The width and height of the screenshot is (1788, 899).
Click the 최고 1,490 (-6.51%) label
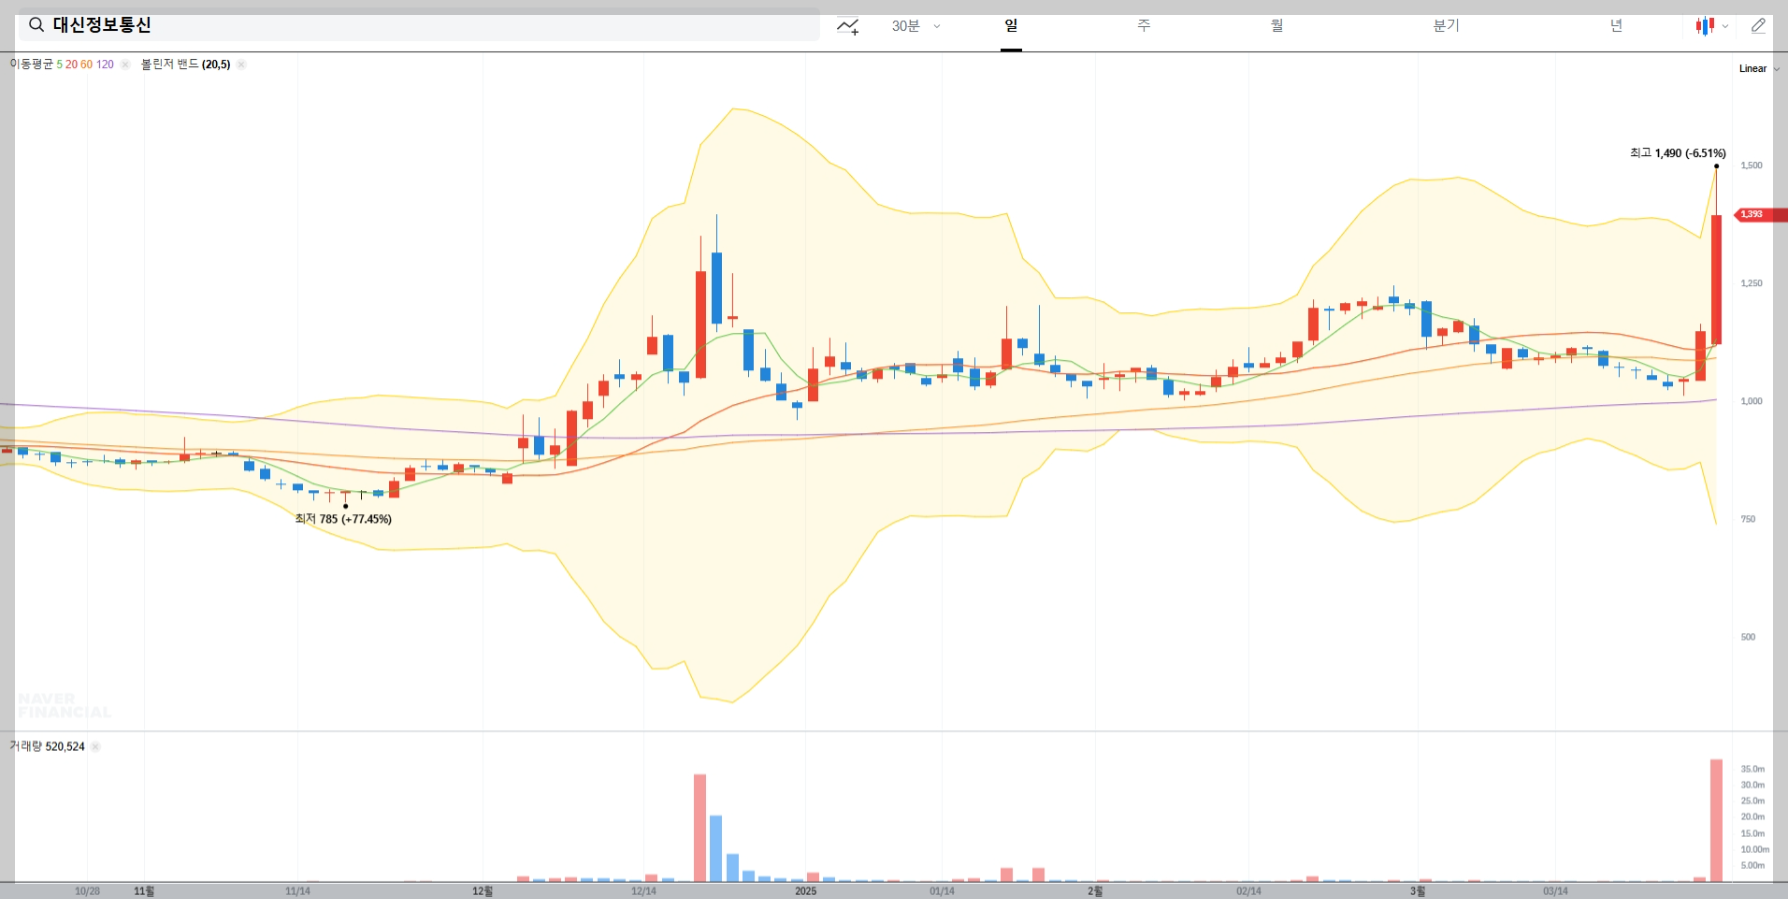[1677, 153]
